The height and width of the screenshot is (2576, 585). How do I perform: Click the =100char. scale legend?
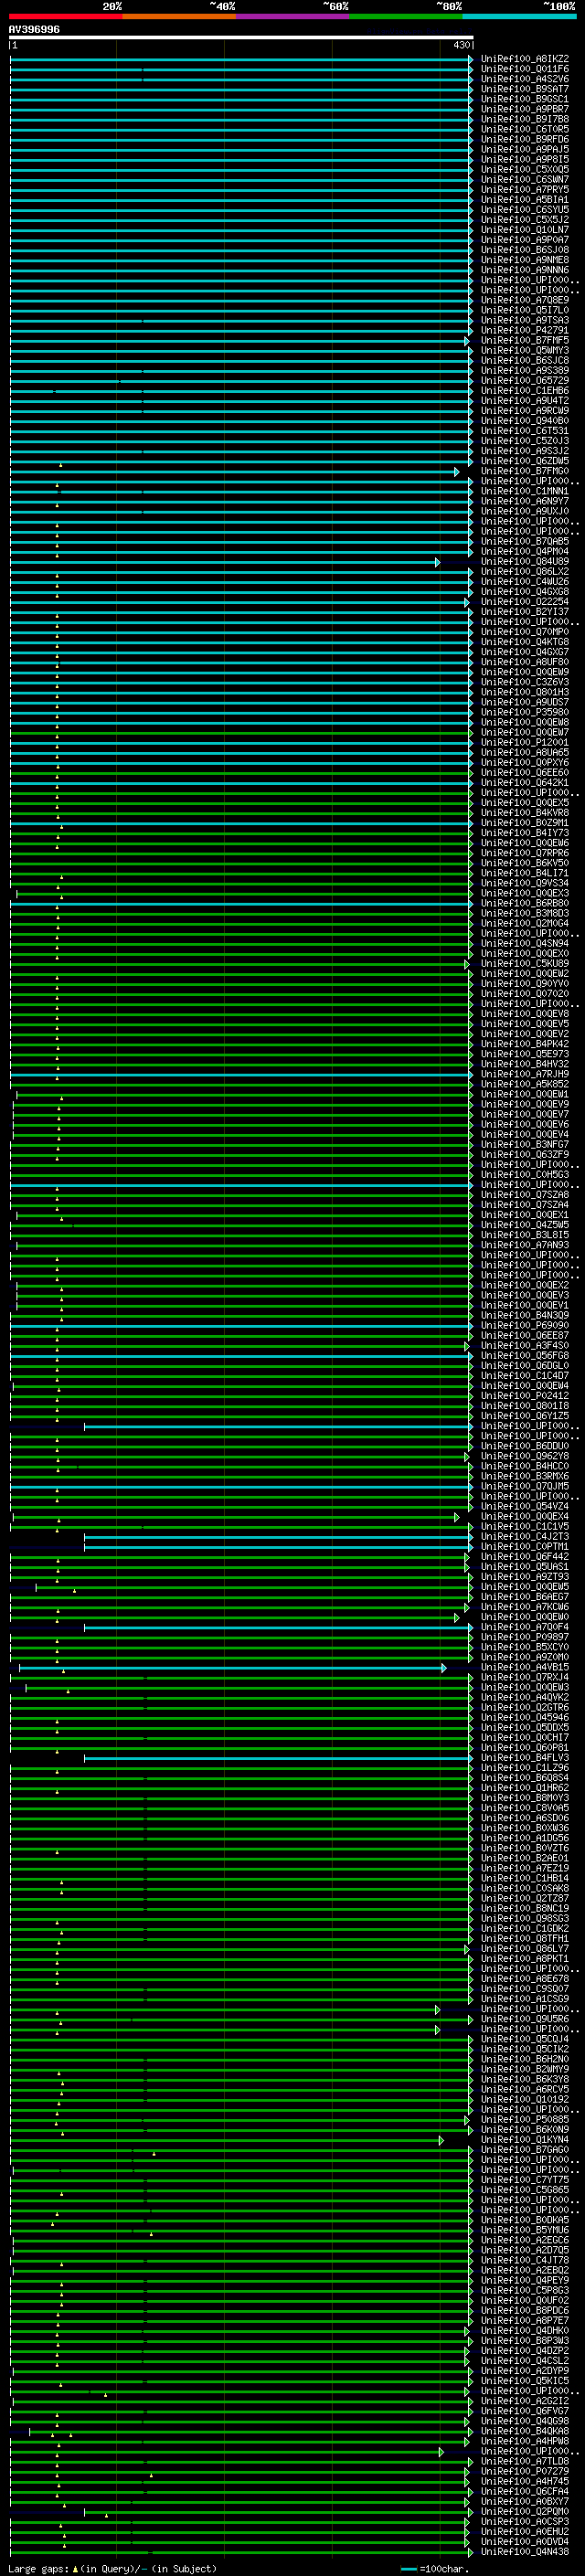point(435,2568)
